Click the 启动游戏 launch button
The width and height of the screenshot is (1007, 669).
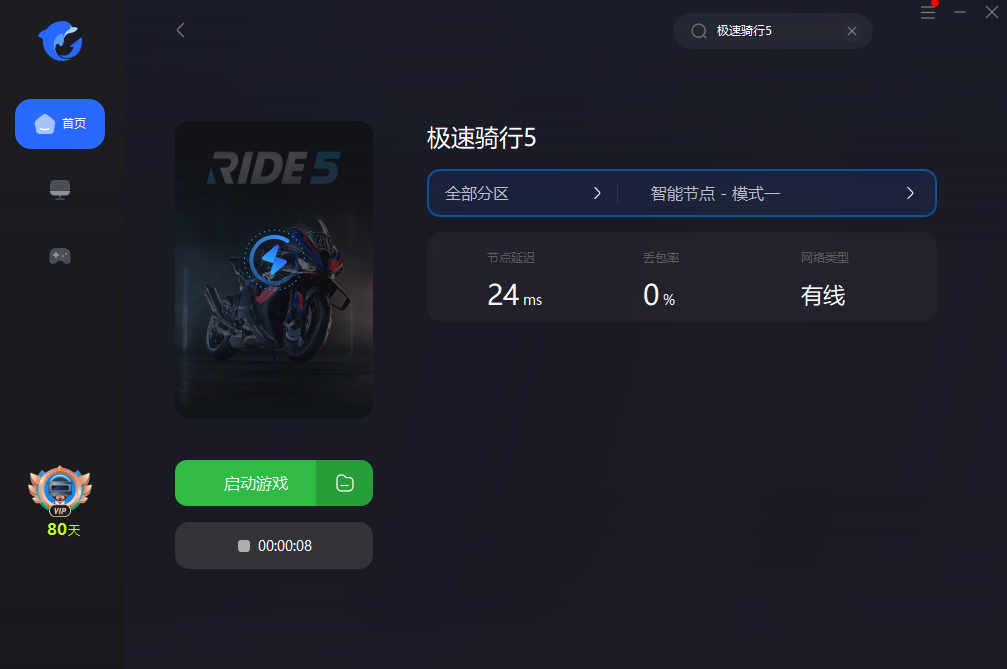tap(245, 483)
